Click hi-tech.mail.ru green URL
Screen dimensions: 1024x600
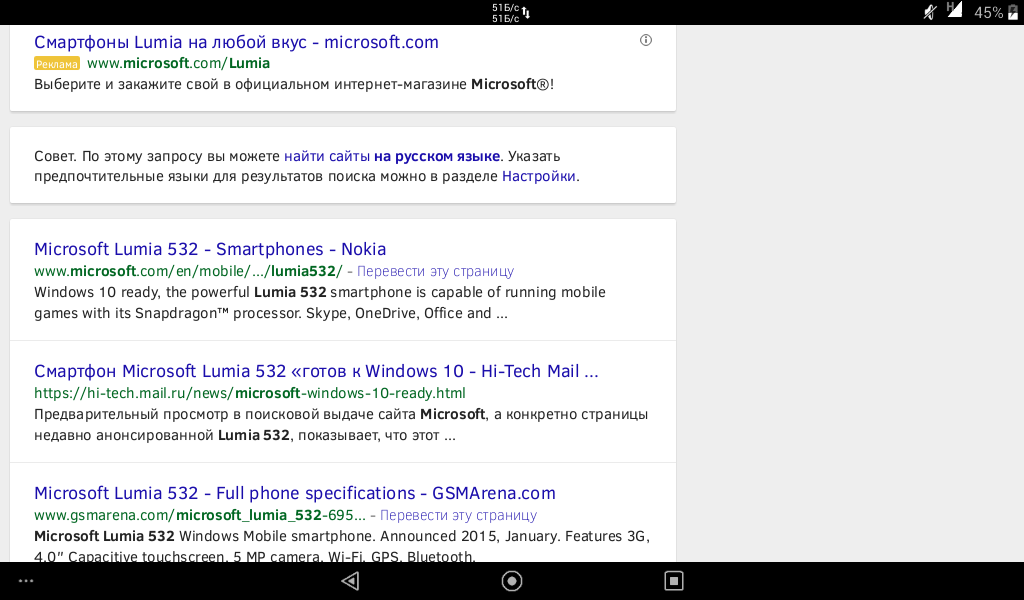pos(249,393)
